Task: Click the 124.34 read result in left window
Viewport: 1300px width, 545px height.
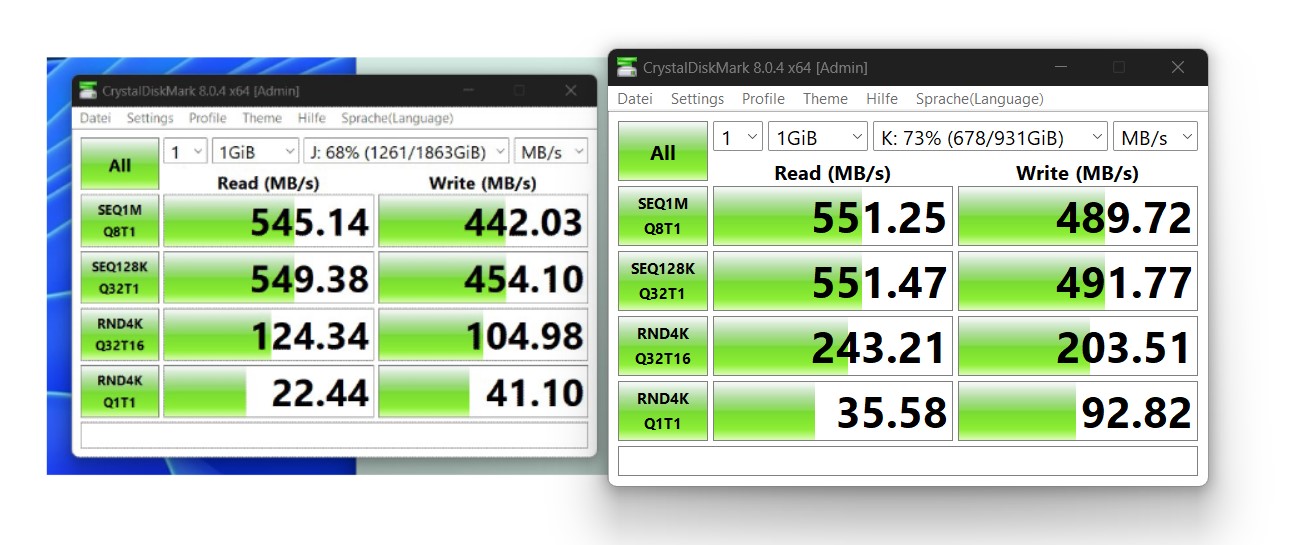Action: (x=268, y=335)
